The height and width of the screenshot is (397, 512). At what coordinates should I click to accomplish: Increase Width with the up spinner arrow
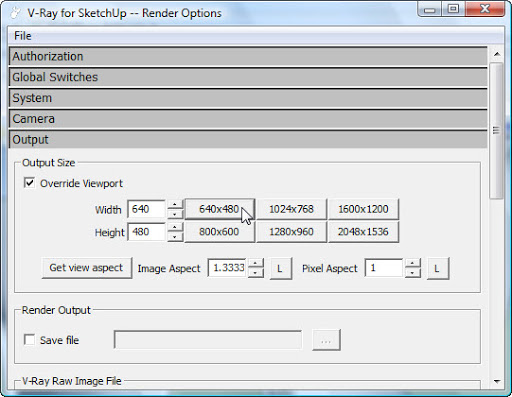point(175,204)
